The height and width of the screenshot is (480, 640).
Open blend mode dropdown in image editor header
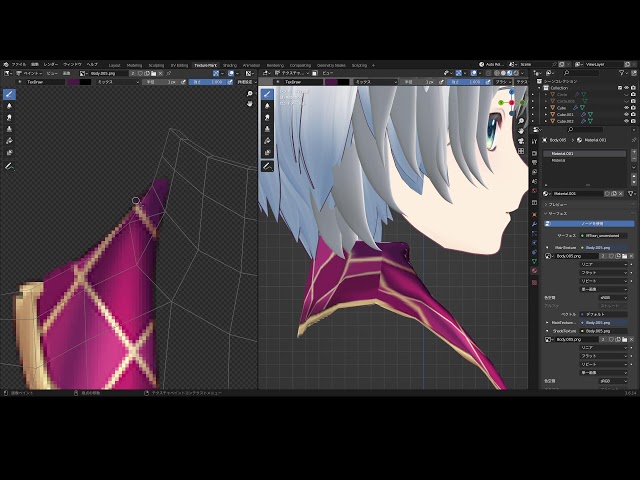(118, 82)
